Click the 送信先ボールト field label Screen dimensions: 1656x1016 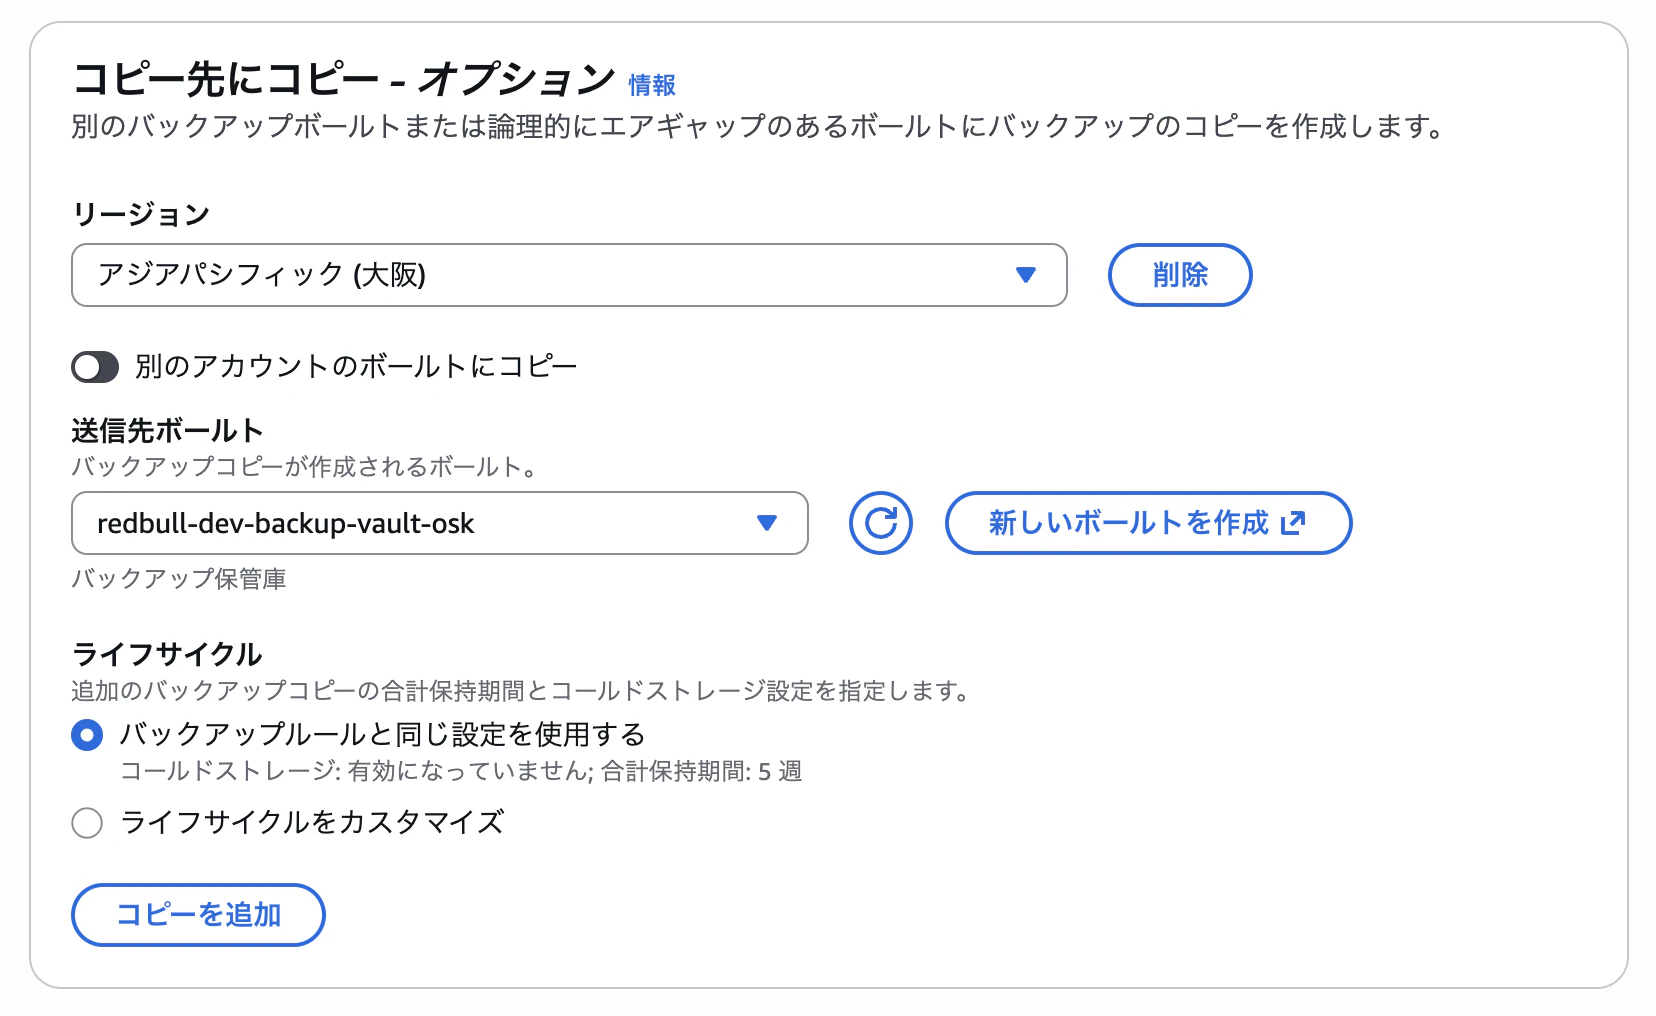pos(167,431)
